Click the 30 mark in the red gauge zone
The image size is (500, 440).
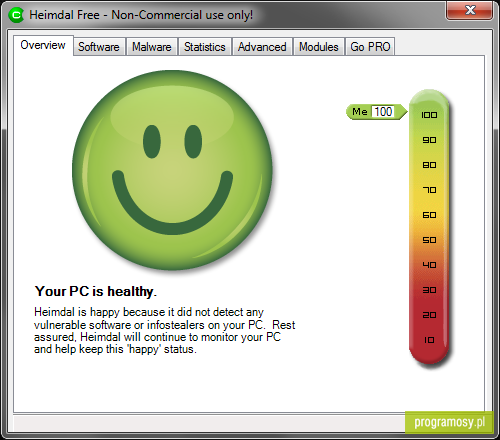[x=429, y=290]
